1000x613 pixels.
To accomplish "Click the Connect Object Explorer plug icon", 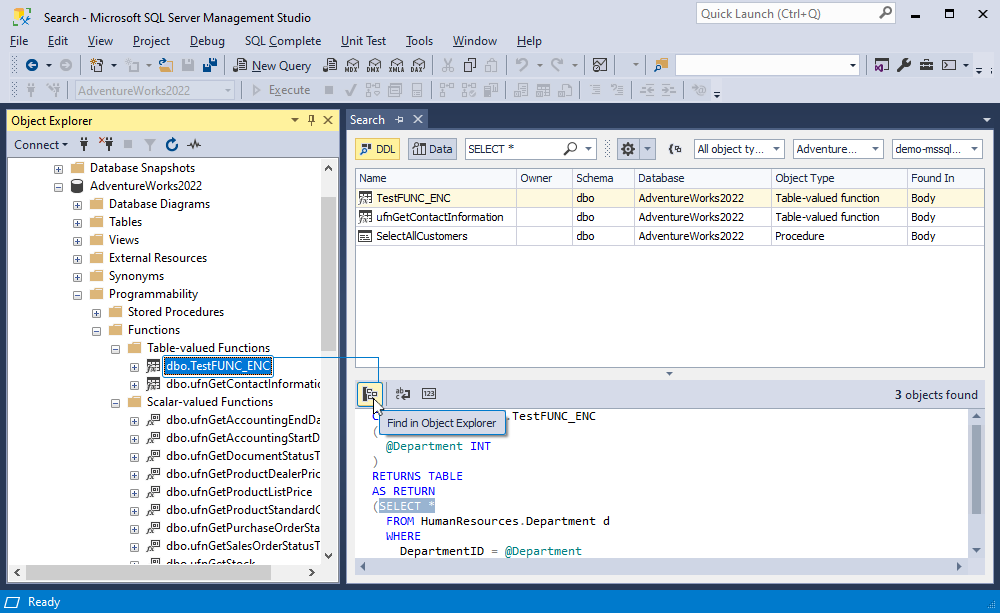I will click(x=84, y=145).
